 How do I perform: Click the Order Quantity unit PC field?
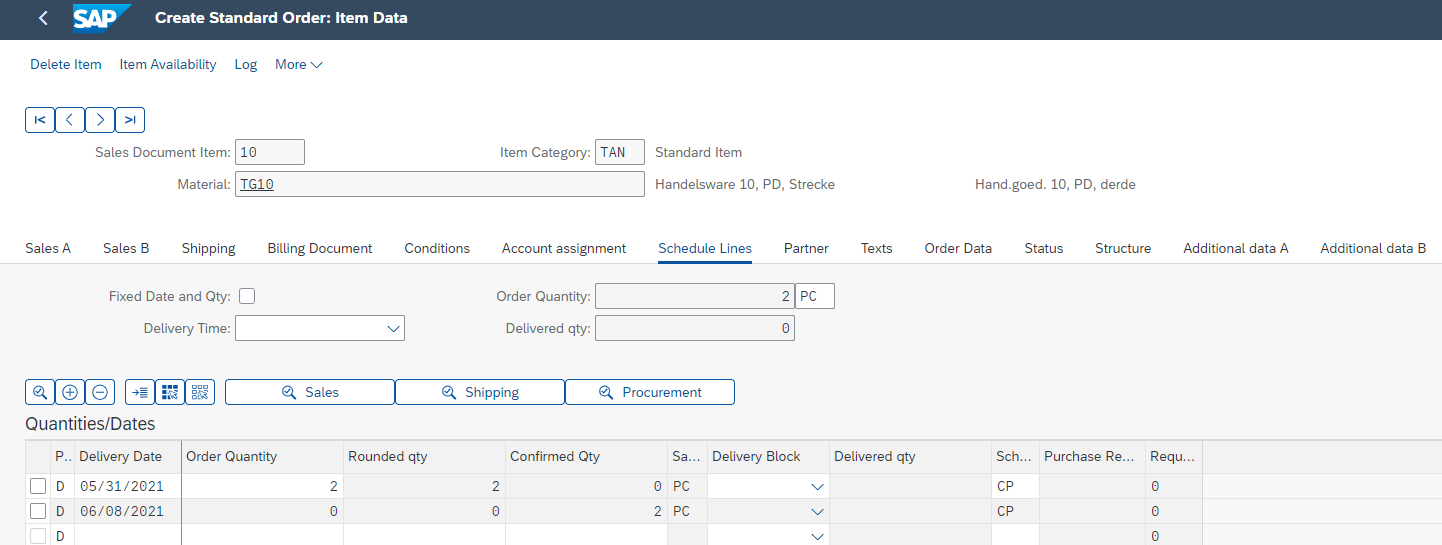pos(815,296)
